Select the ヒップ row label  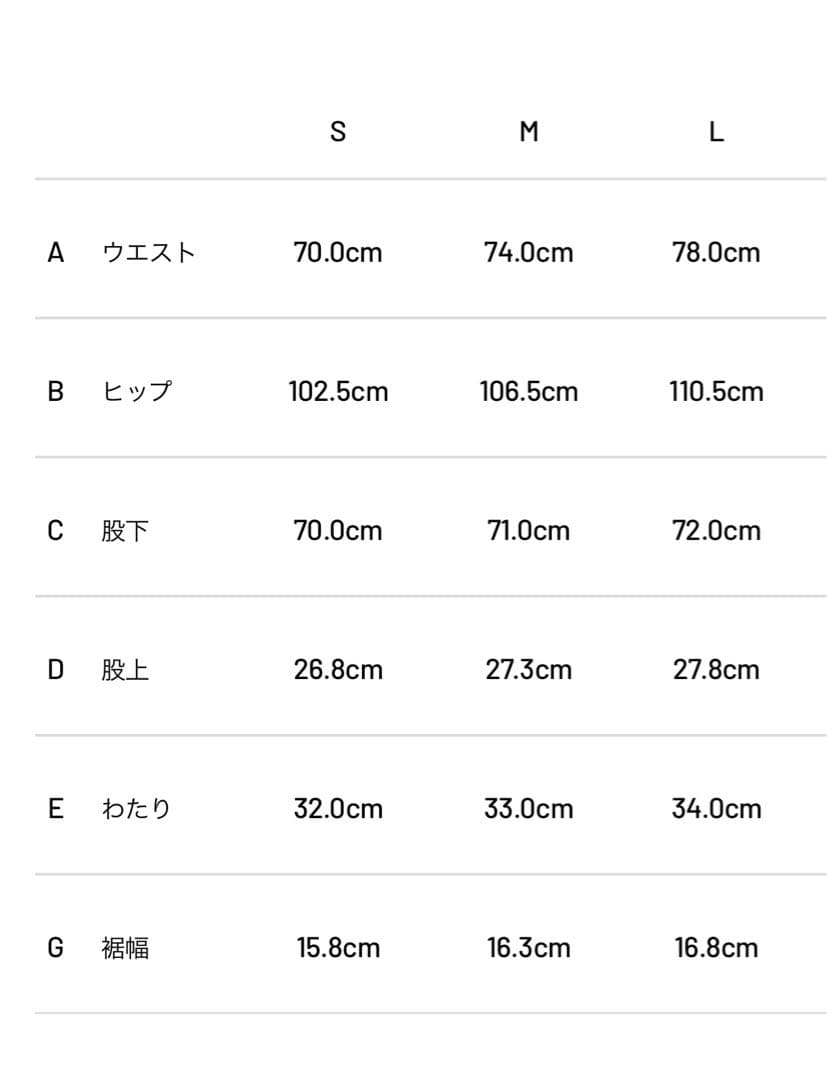[137, 391]
